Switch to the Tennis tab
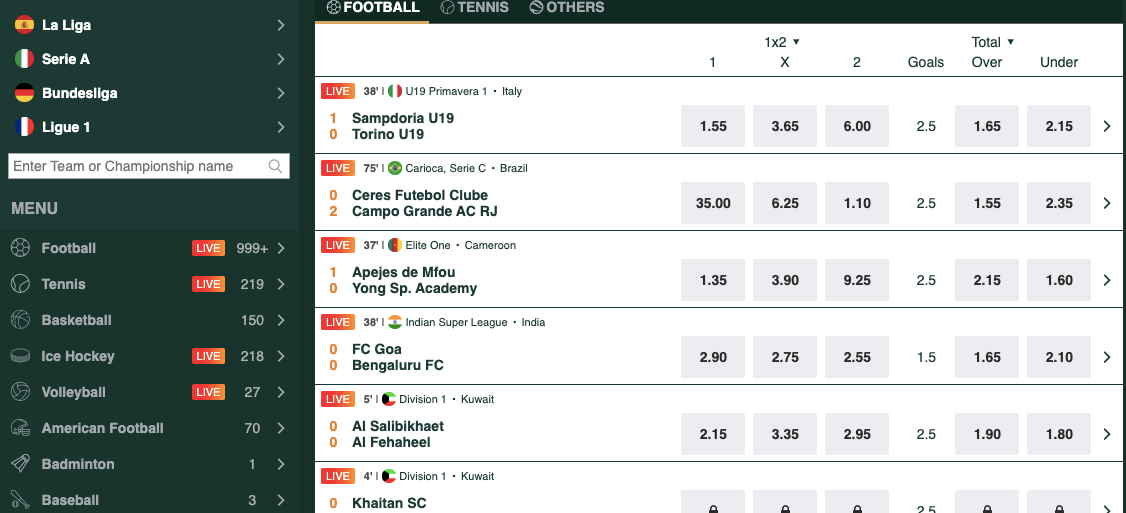Screen dimensions: 1126x513 point(475,7)
